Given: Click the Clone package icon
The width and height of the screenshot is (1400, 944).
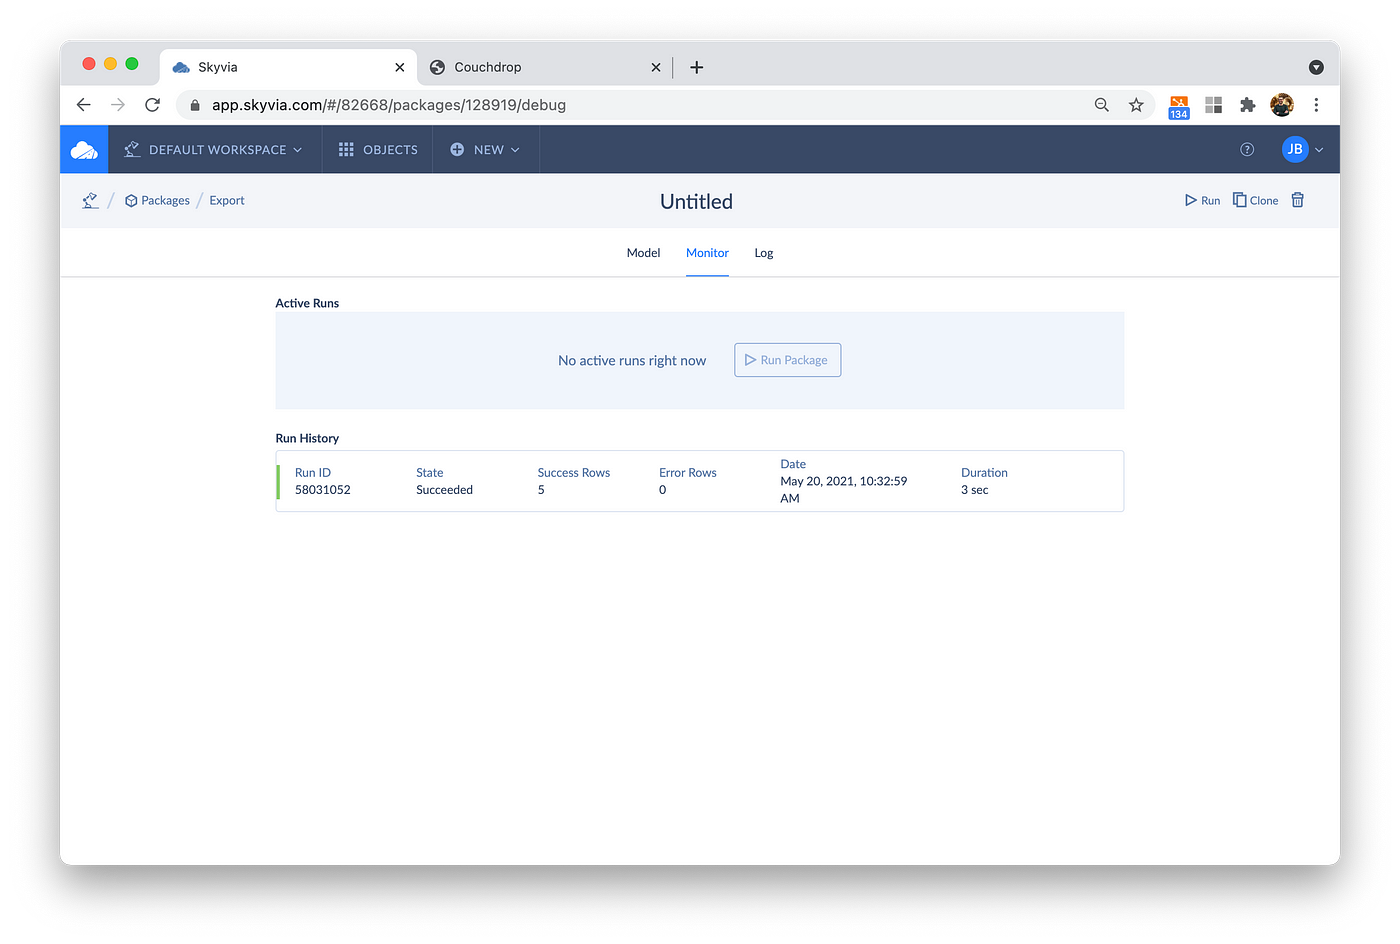Looking at the screenshot, I should click(x=1254, y=200).
